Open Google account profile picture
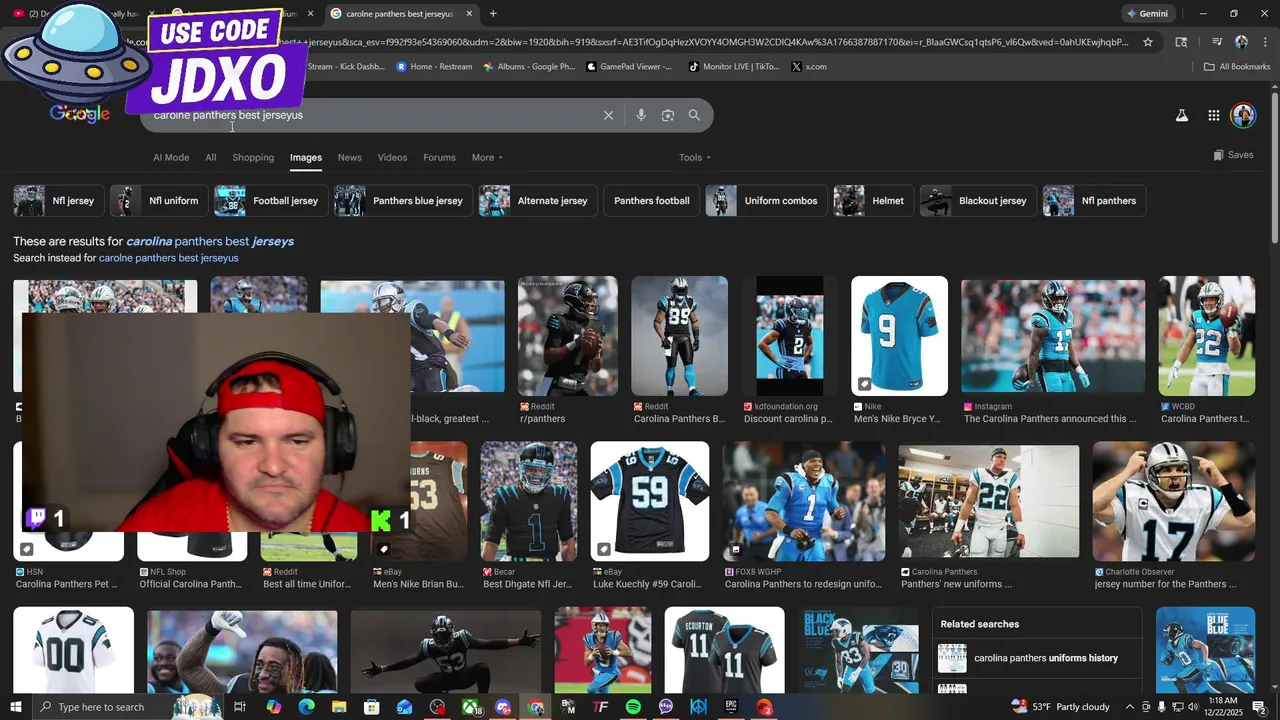The image size is (1280, 720). coord(1243,115)
